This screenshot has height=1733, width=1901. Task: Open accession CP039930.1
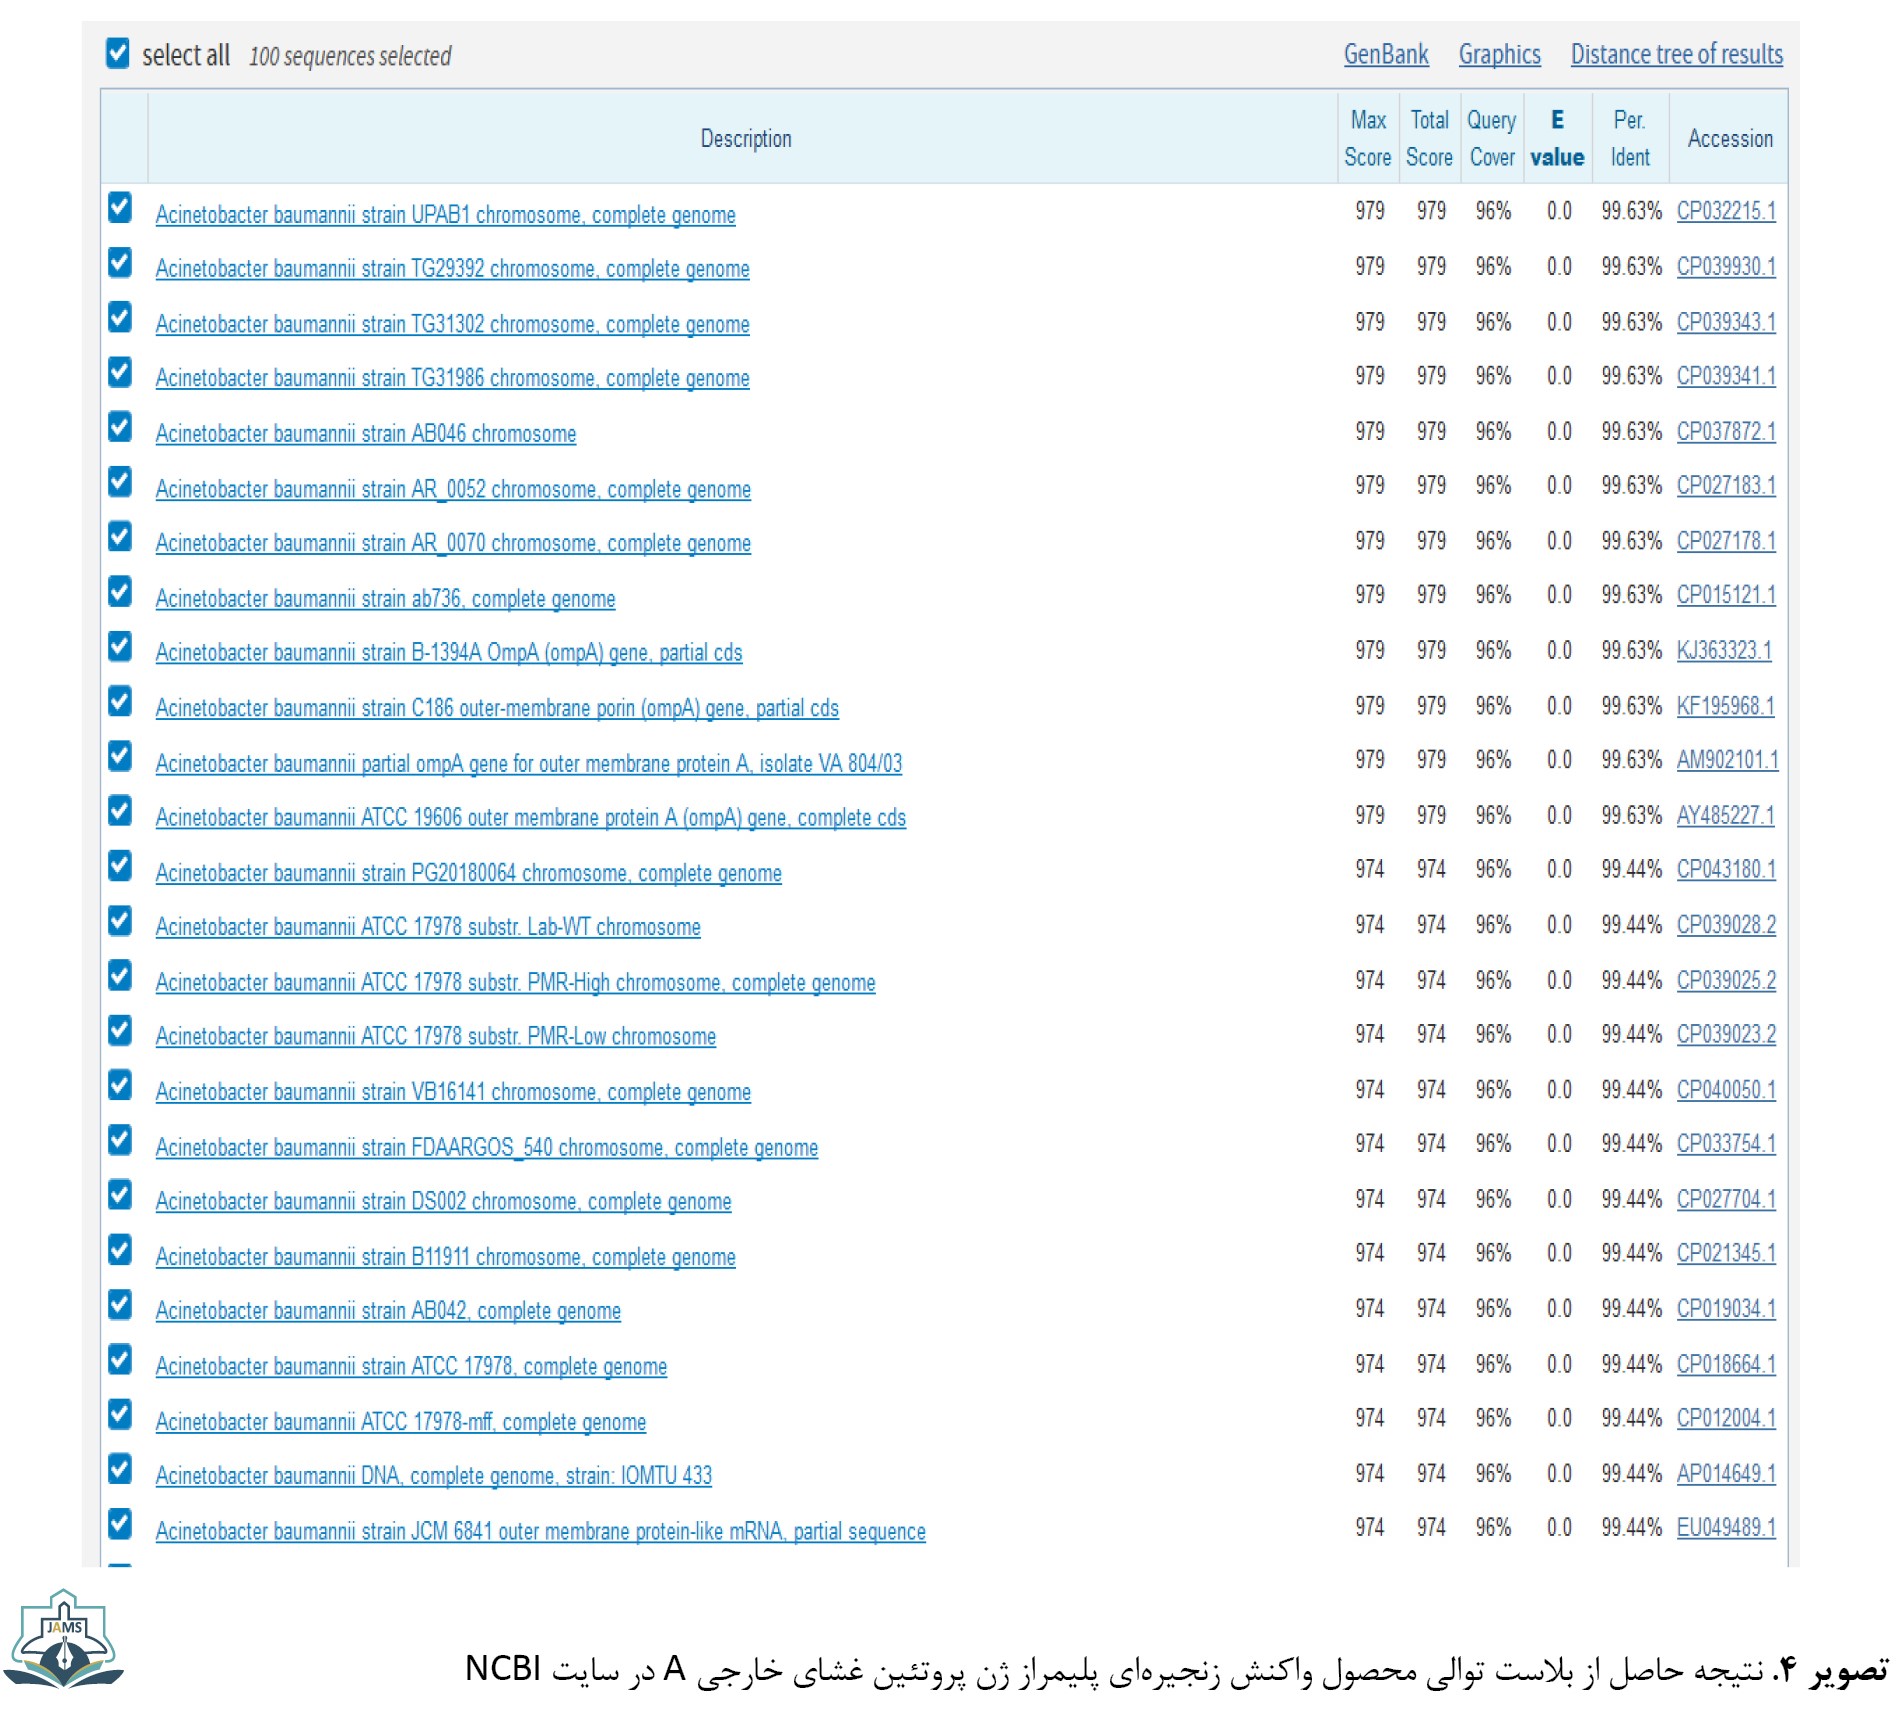[1726, 267]
